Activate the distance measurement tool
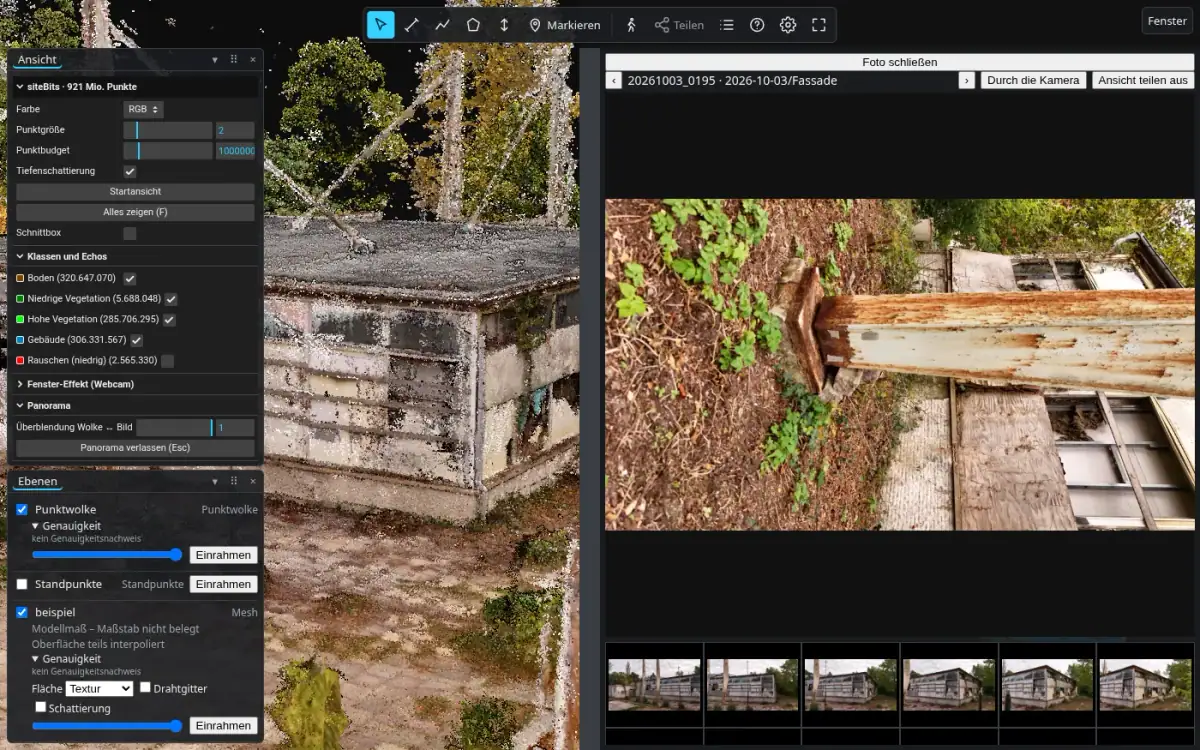This screenshot has width=1200, height=750. (x=411, y=25)
